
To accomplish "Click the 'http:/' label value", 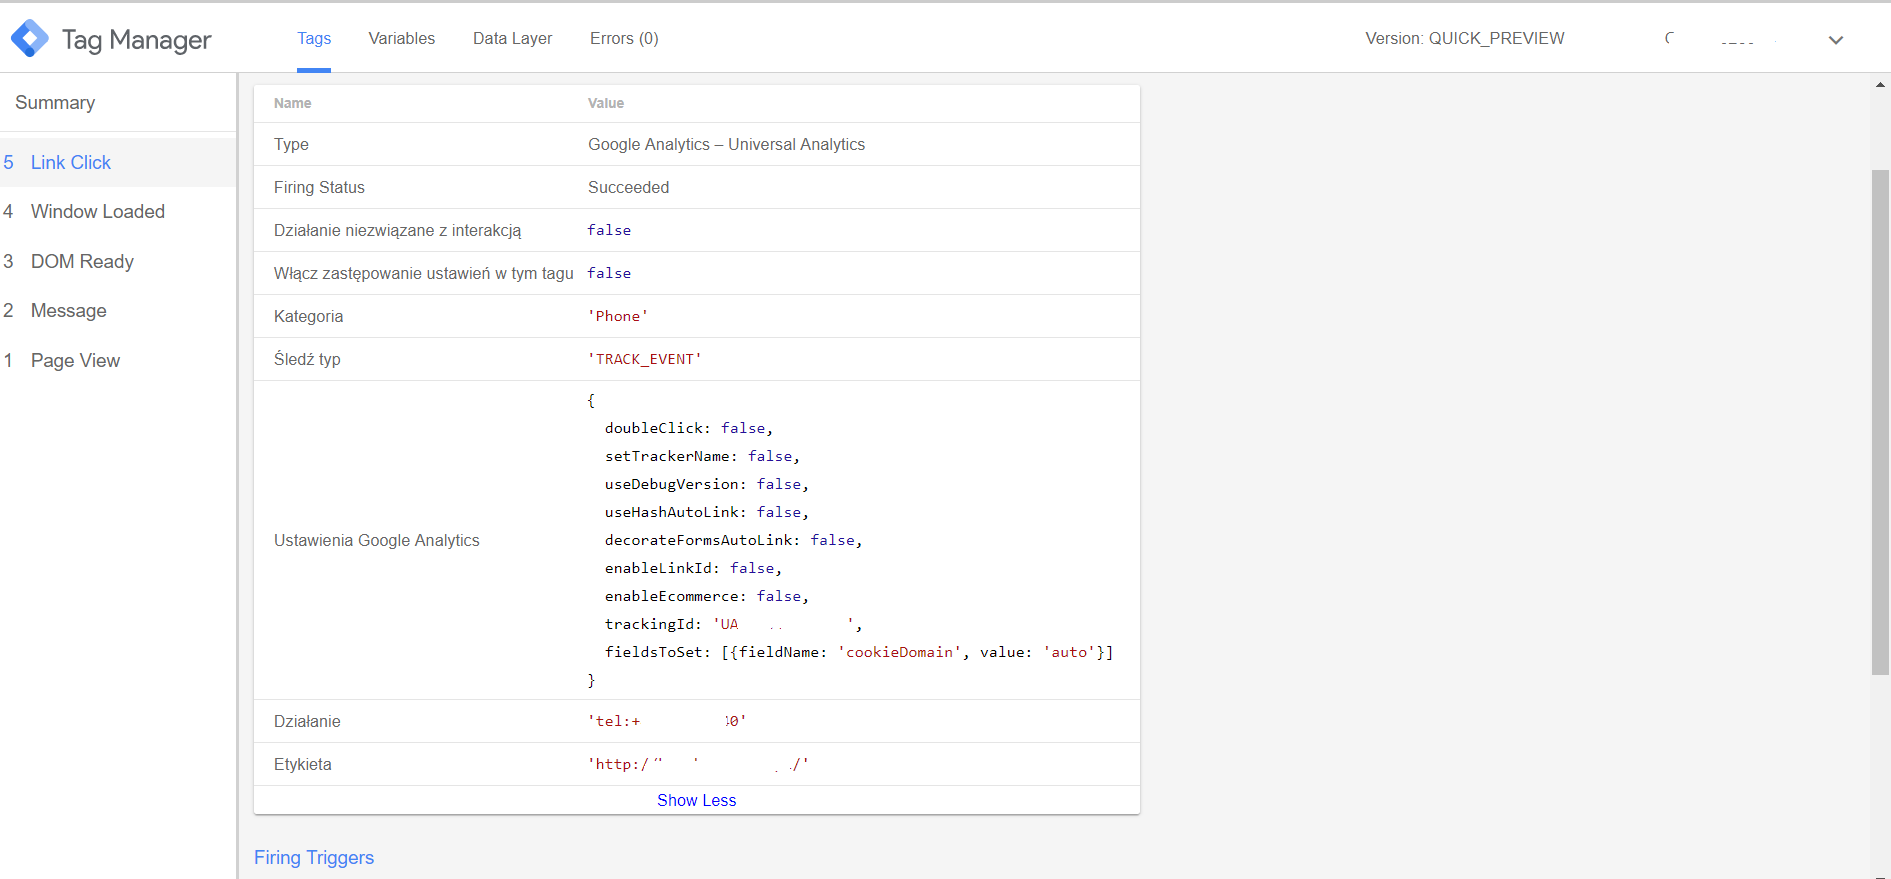I will (698, 764).
